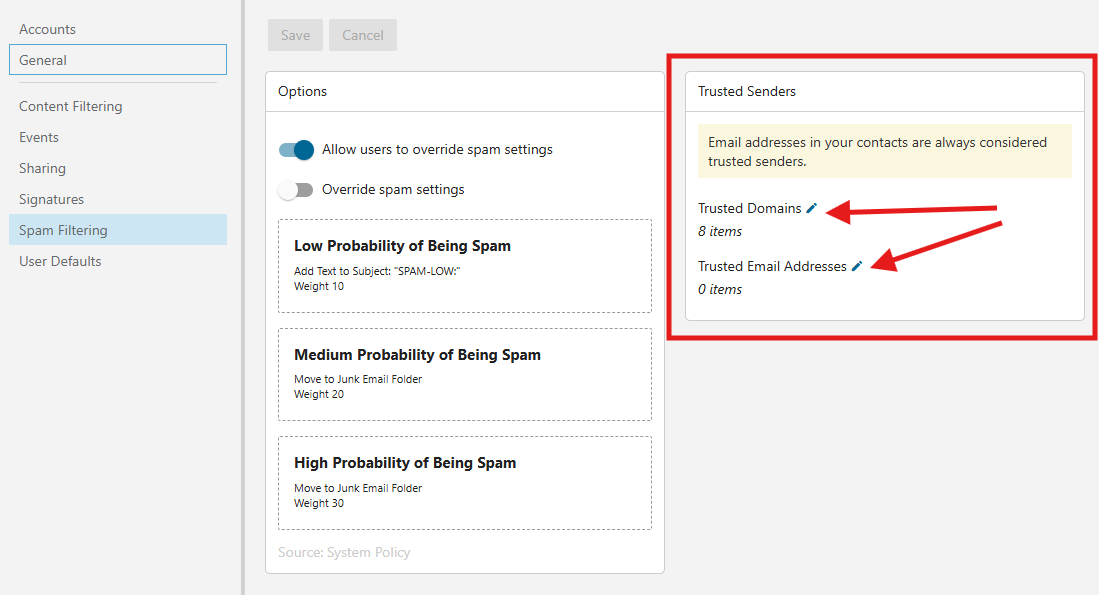Viewport: 1099px width, 595px height.
Task: Select General in the sidebar
Action: pos(118,60)
